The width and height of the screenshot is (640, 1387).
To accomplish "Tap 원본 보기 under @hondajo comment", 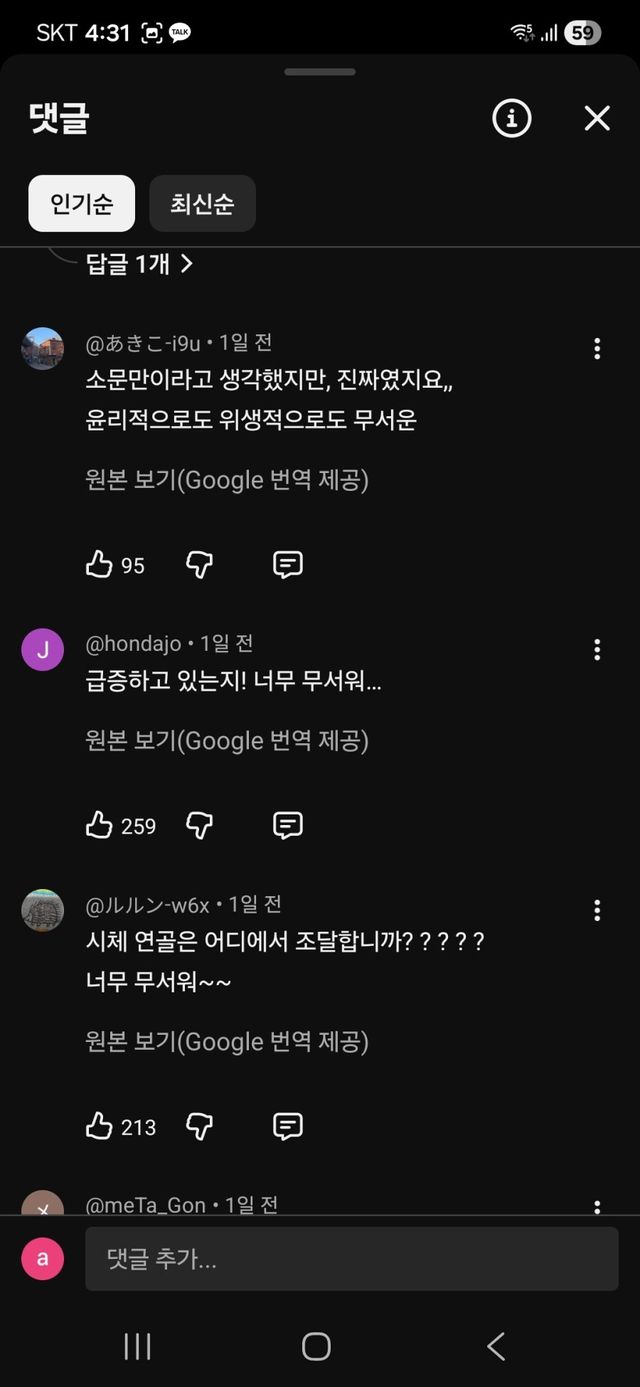I will pos(227,741).
